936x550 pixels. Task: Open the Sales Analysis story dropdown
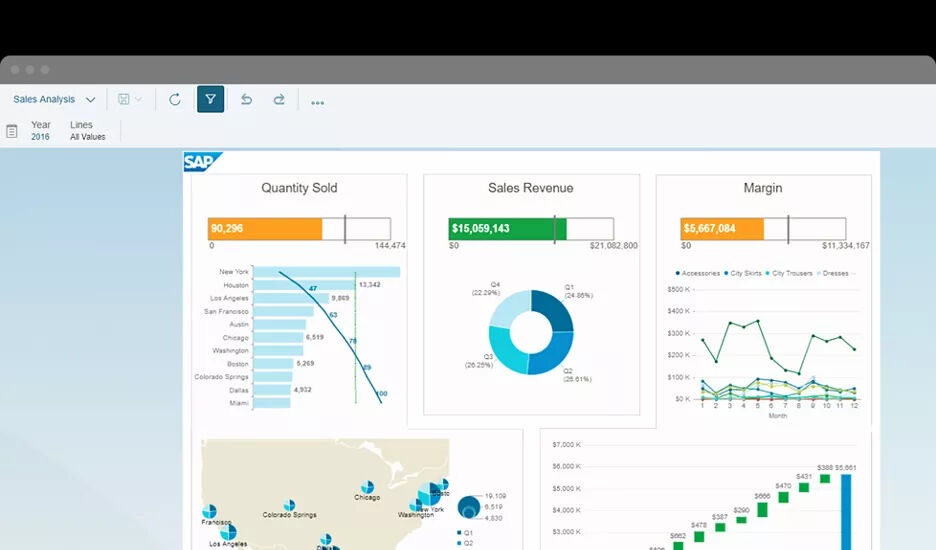[54, 100]
